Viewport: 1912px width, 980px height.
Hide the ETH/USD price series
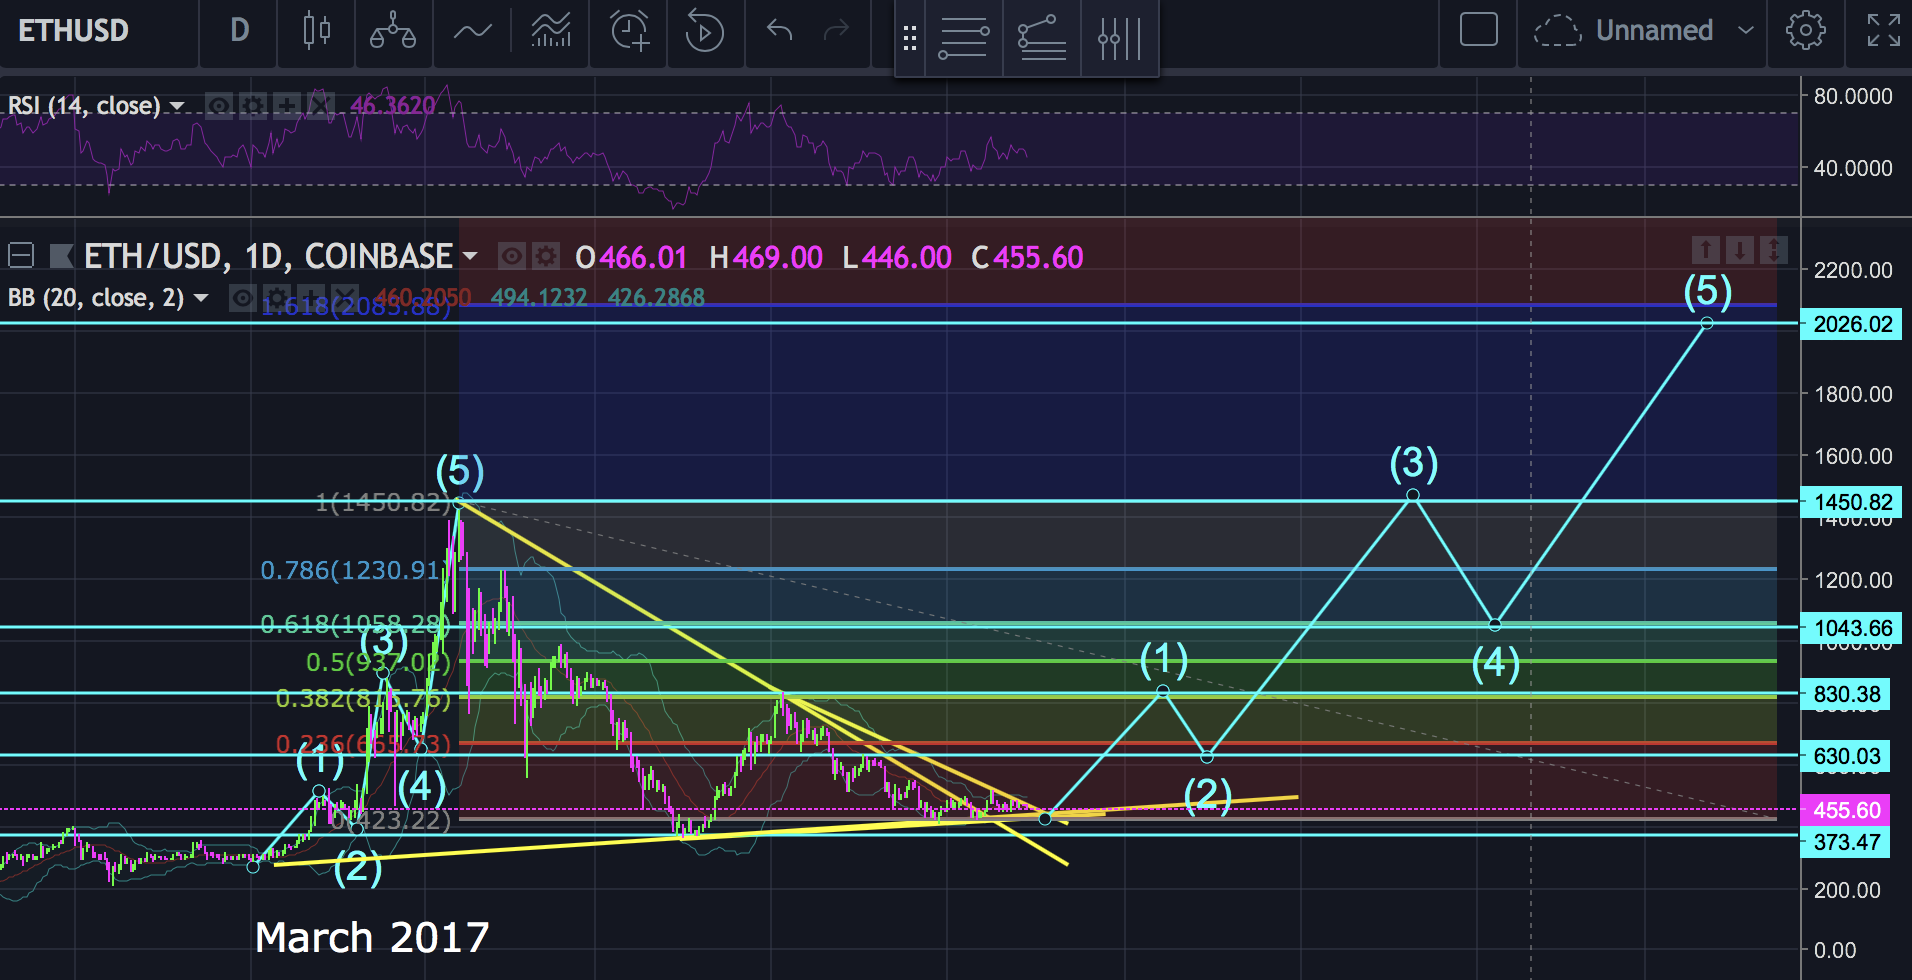tap(511, 257)
